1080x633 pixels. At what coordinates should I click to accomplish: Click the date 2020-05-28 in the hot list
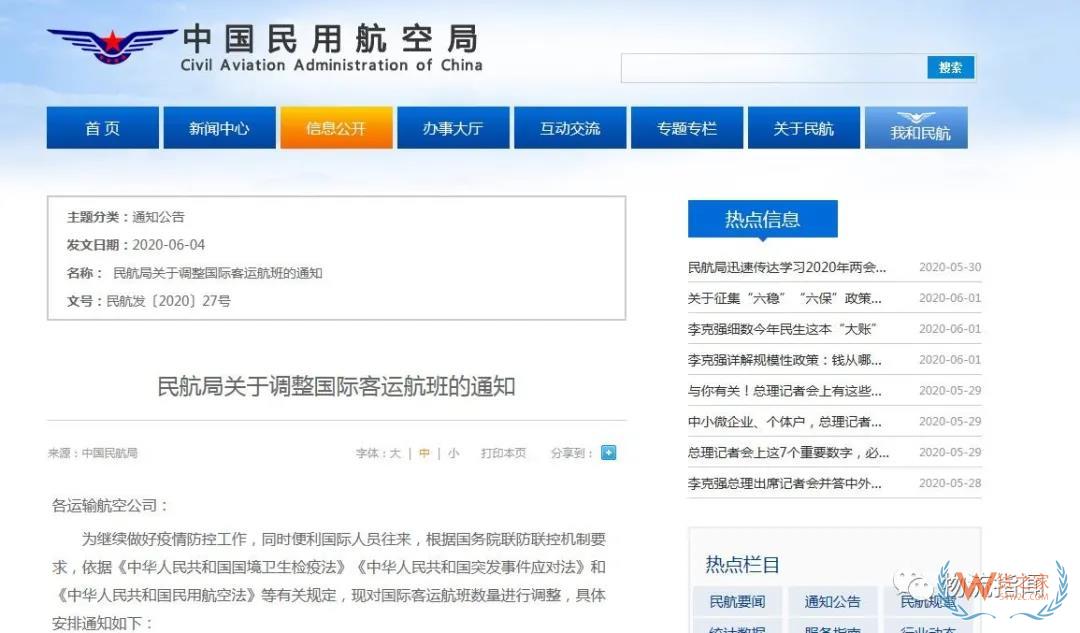click(950, 484)
